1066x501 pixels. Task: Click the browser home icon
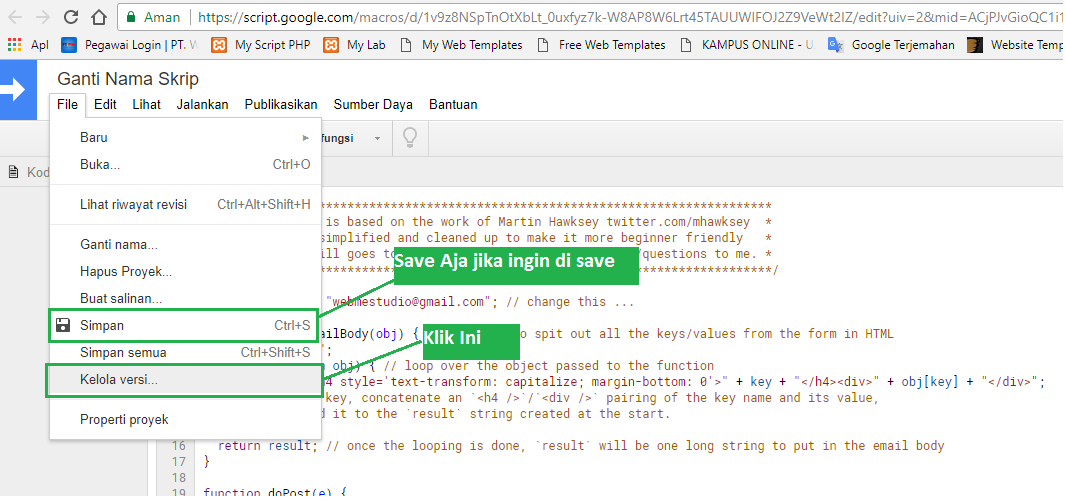pos(98,17)
